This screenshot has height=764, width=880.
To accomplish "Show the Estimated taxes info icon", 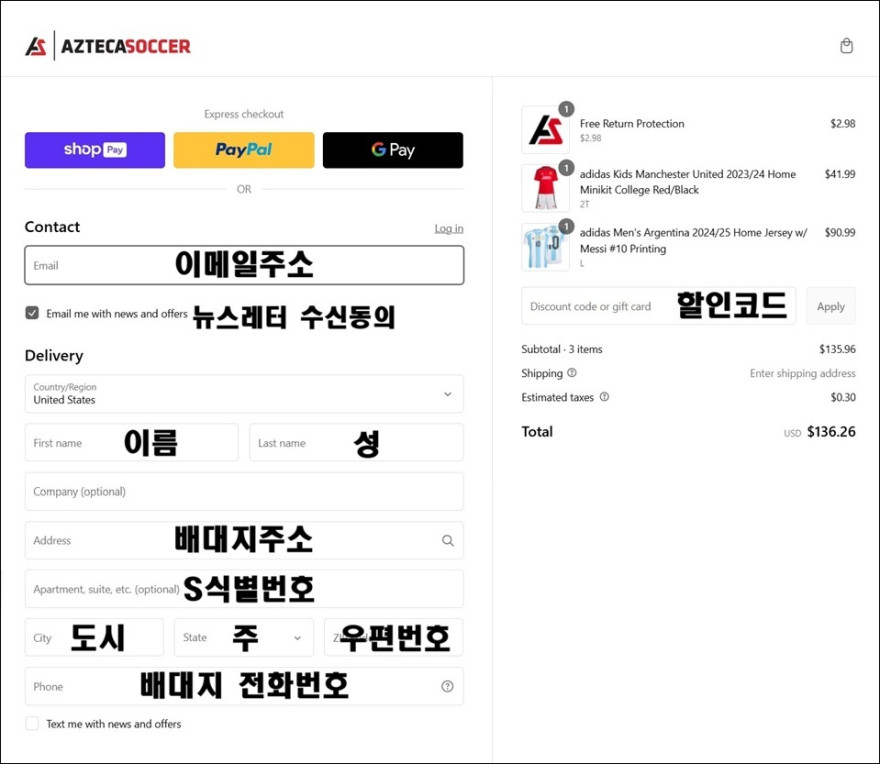I will tap(604, 397).
